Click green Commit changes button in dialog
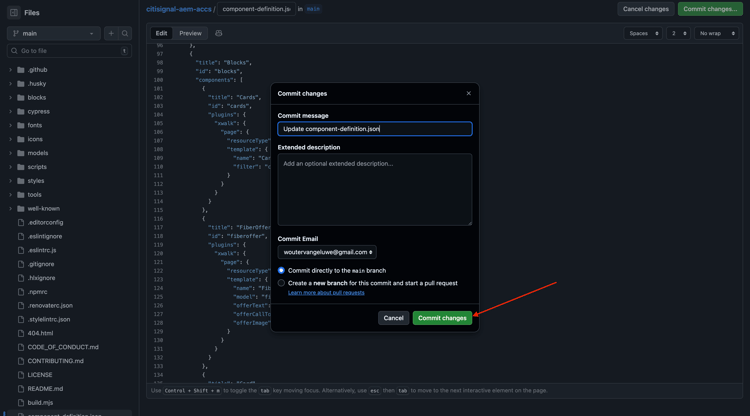The width and height of the screenshot is (750, 416). point(442,318)
